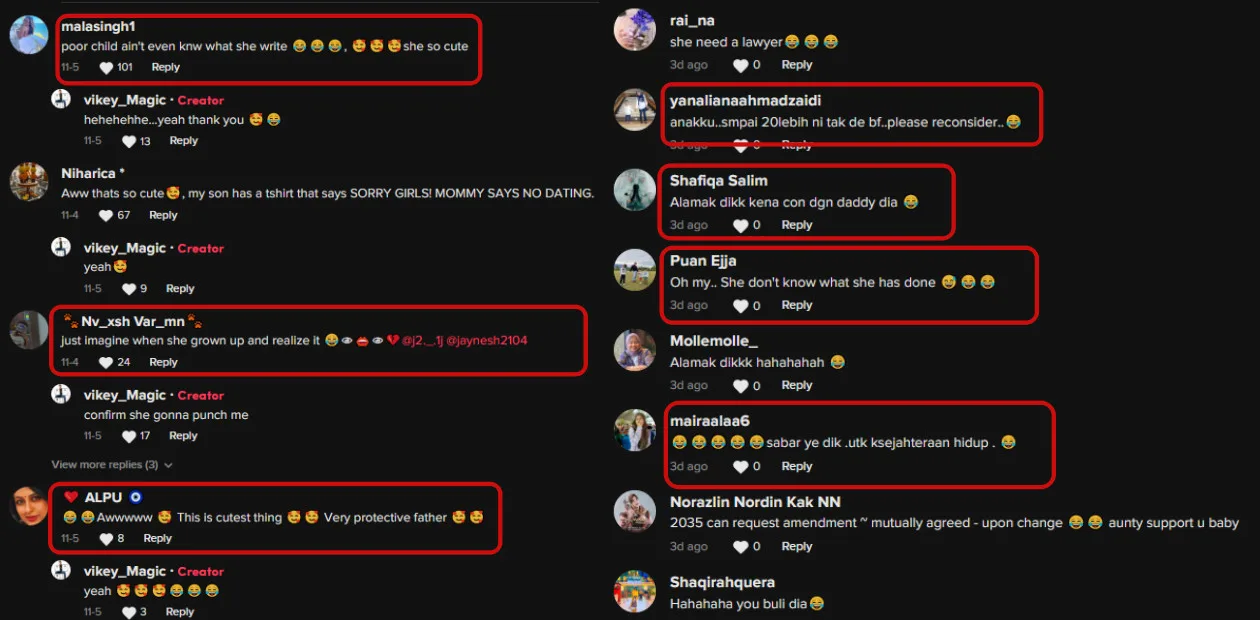The image size is (1260, 620).
Task: Tap the heart on Nv_xsh Var_mn's comment
Action: coord(106,362)
